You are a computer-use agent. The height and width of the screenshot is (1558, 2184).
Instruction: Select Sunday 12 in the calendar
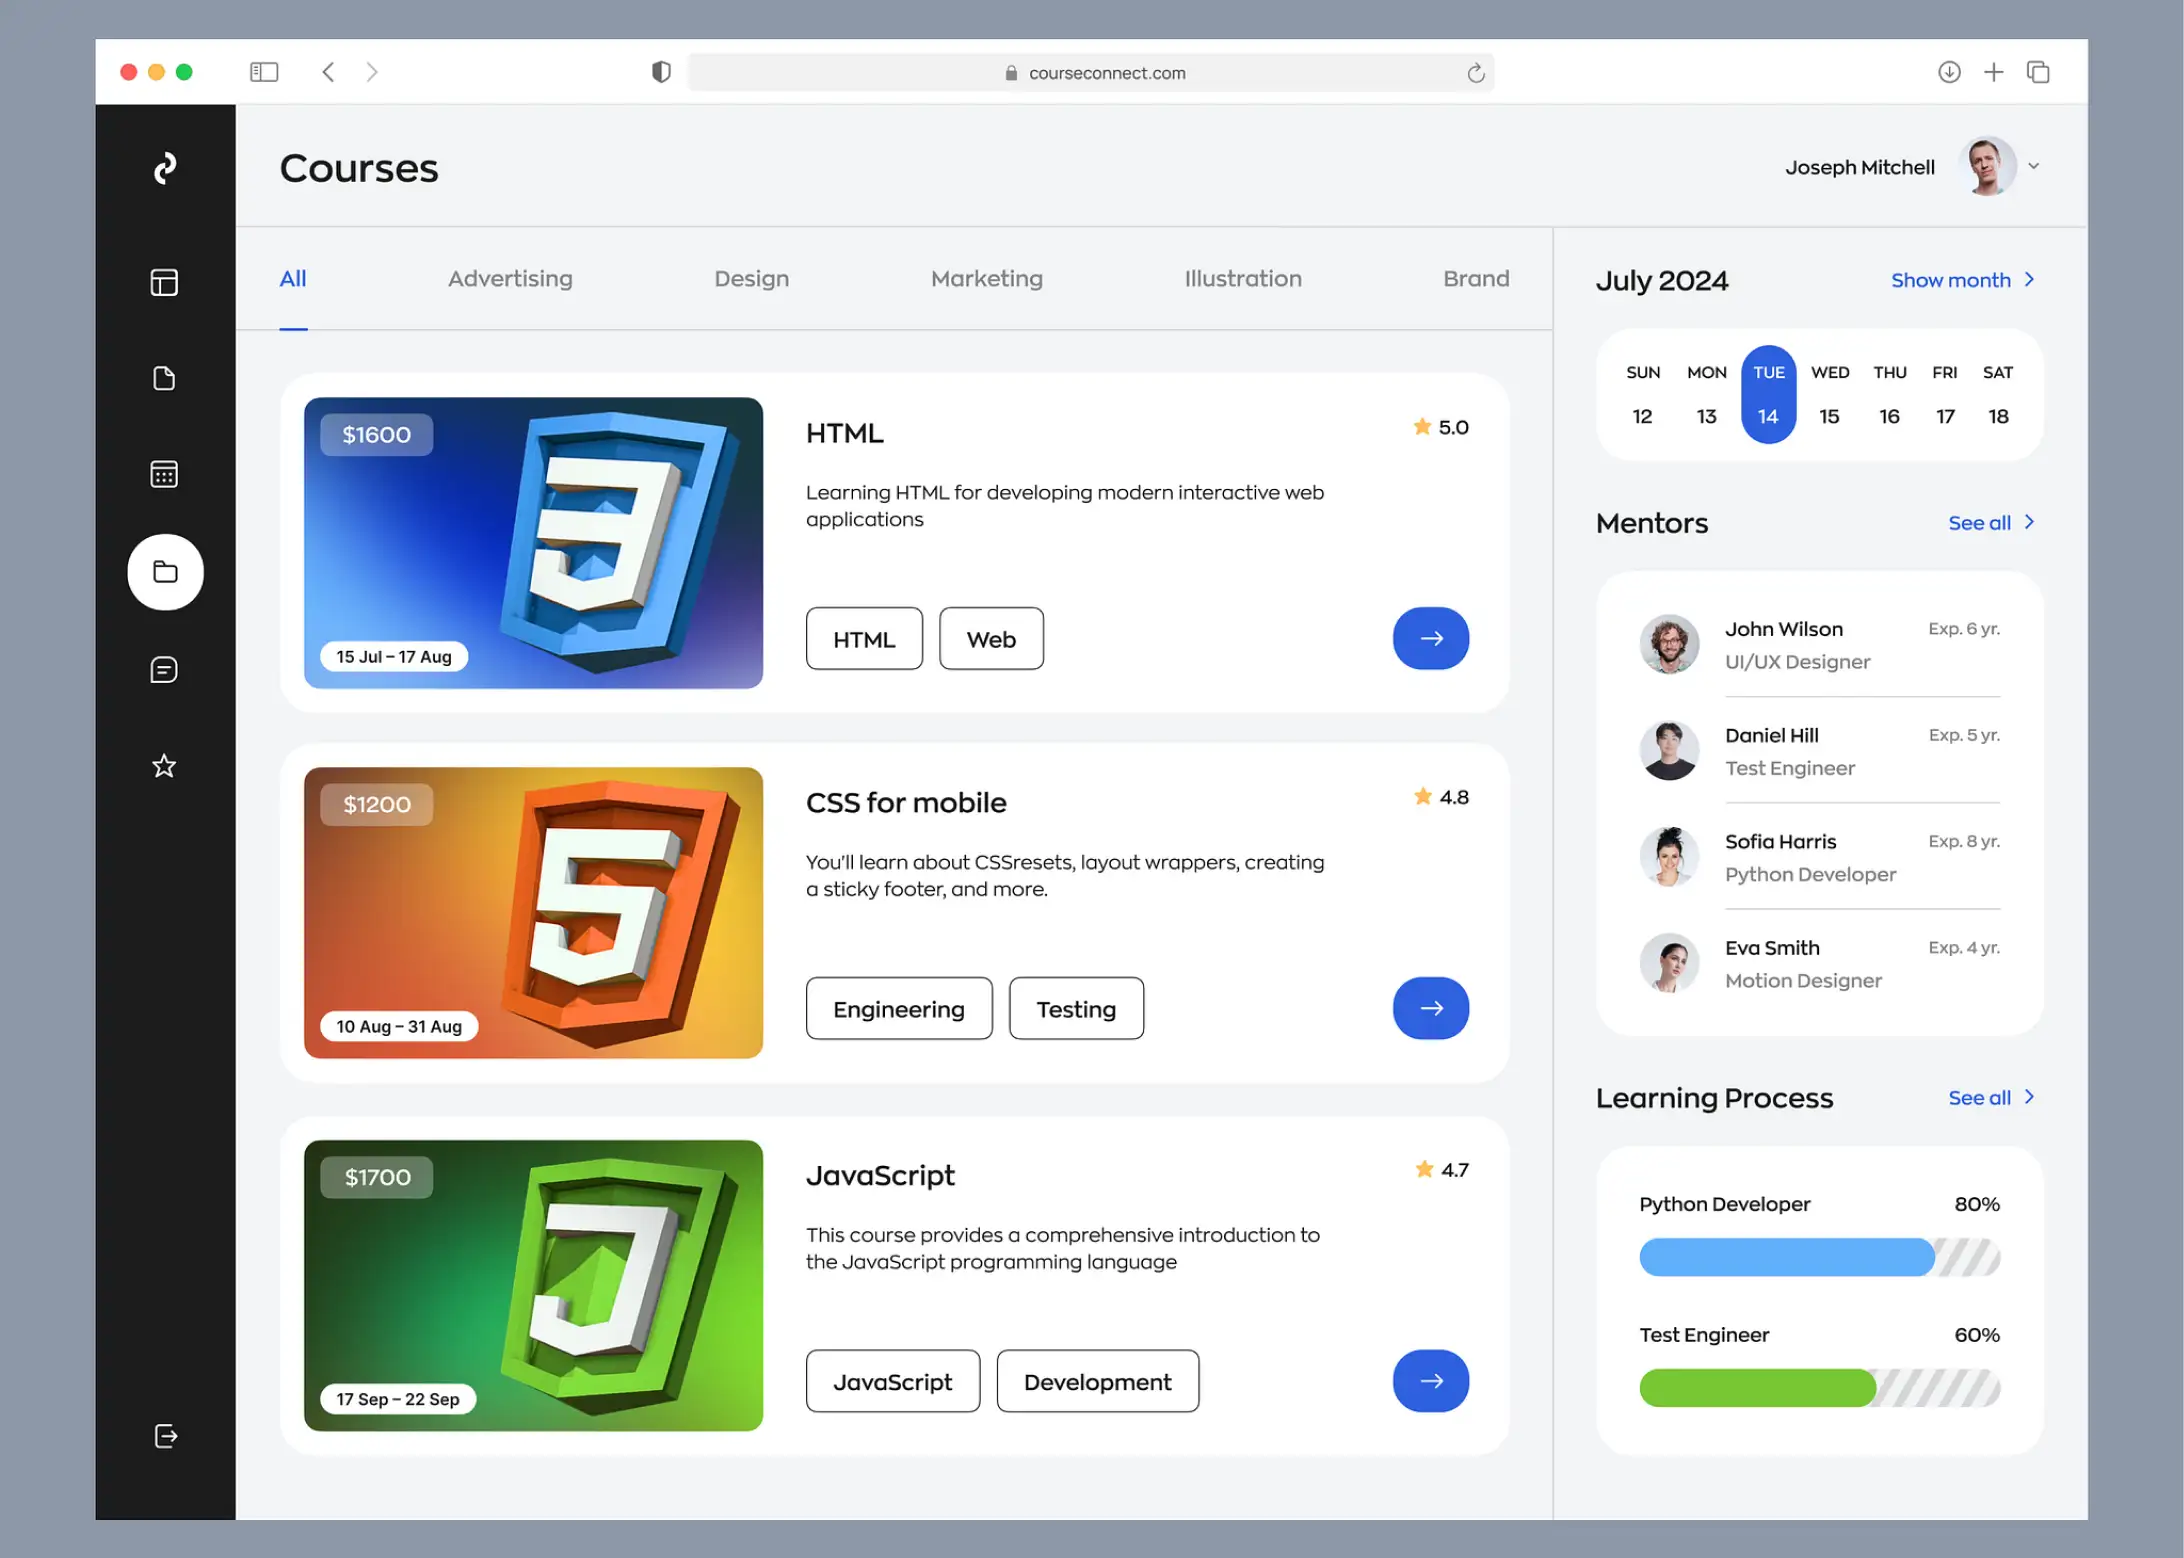(1642, 395)
